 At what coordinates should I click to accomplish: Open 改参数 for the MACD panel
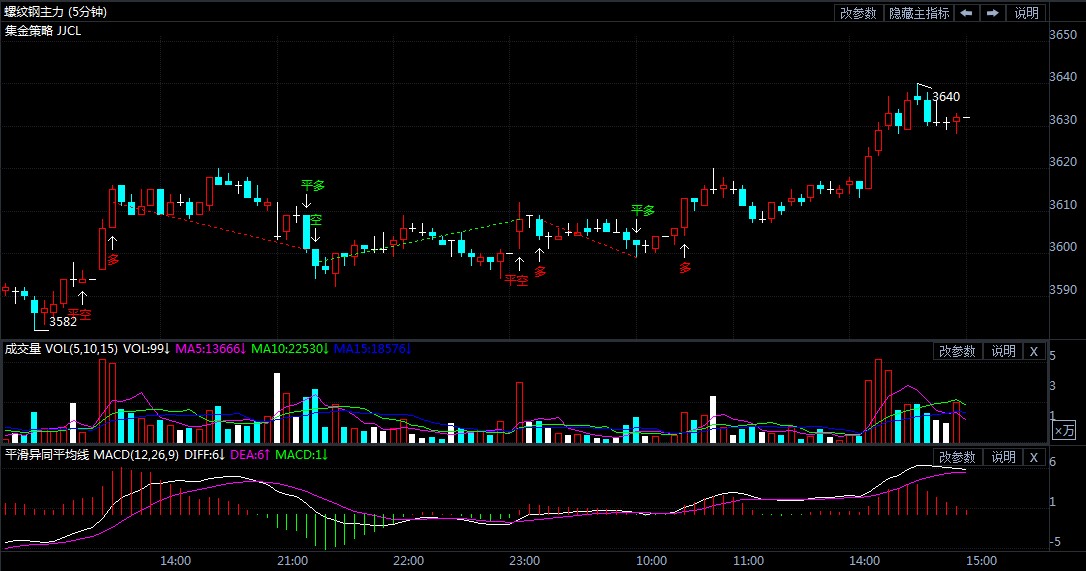pos(957,457)
